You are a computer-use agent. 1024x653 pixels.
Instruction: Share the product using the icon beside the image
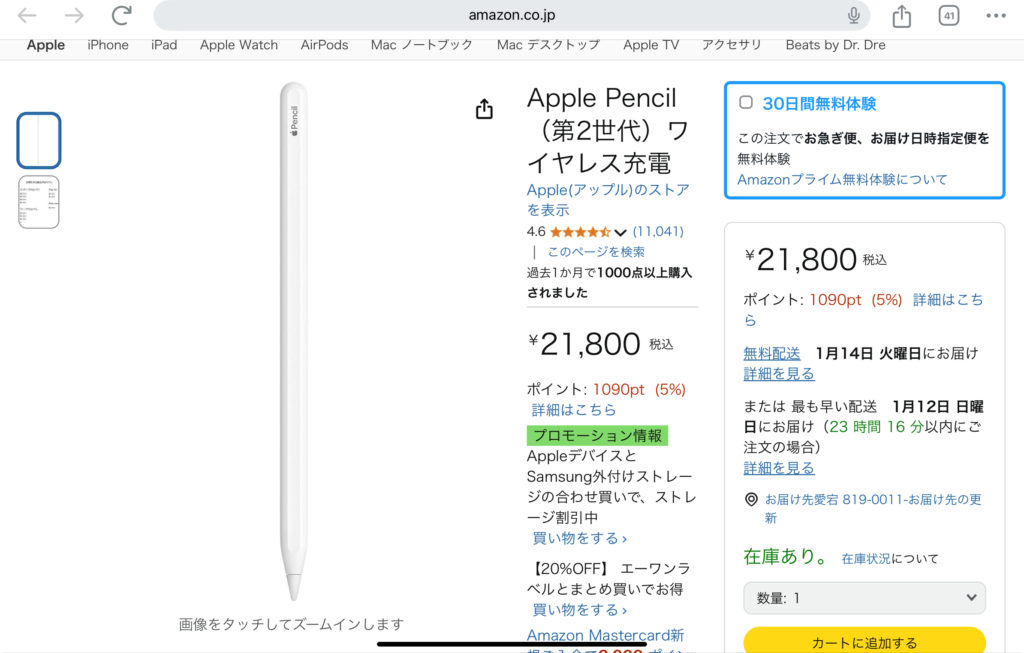pyautogui.click(x=484, y=109)
